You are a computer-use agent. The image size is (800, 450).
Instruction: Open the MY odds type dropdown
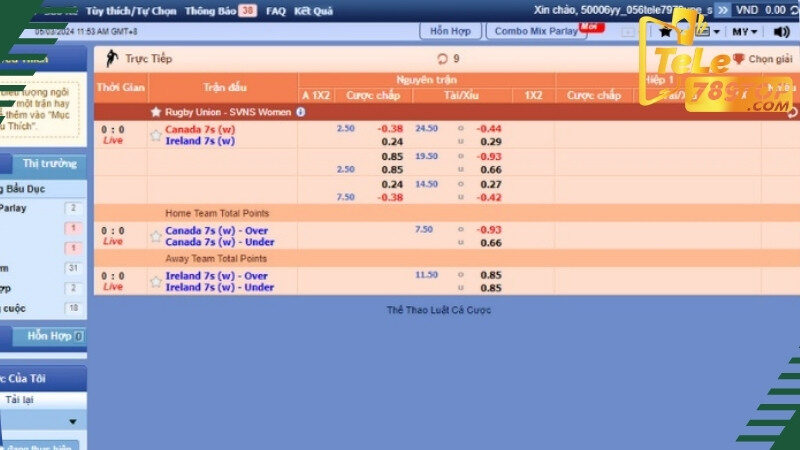point(745,32)
